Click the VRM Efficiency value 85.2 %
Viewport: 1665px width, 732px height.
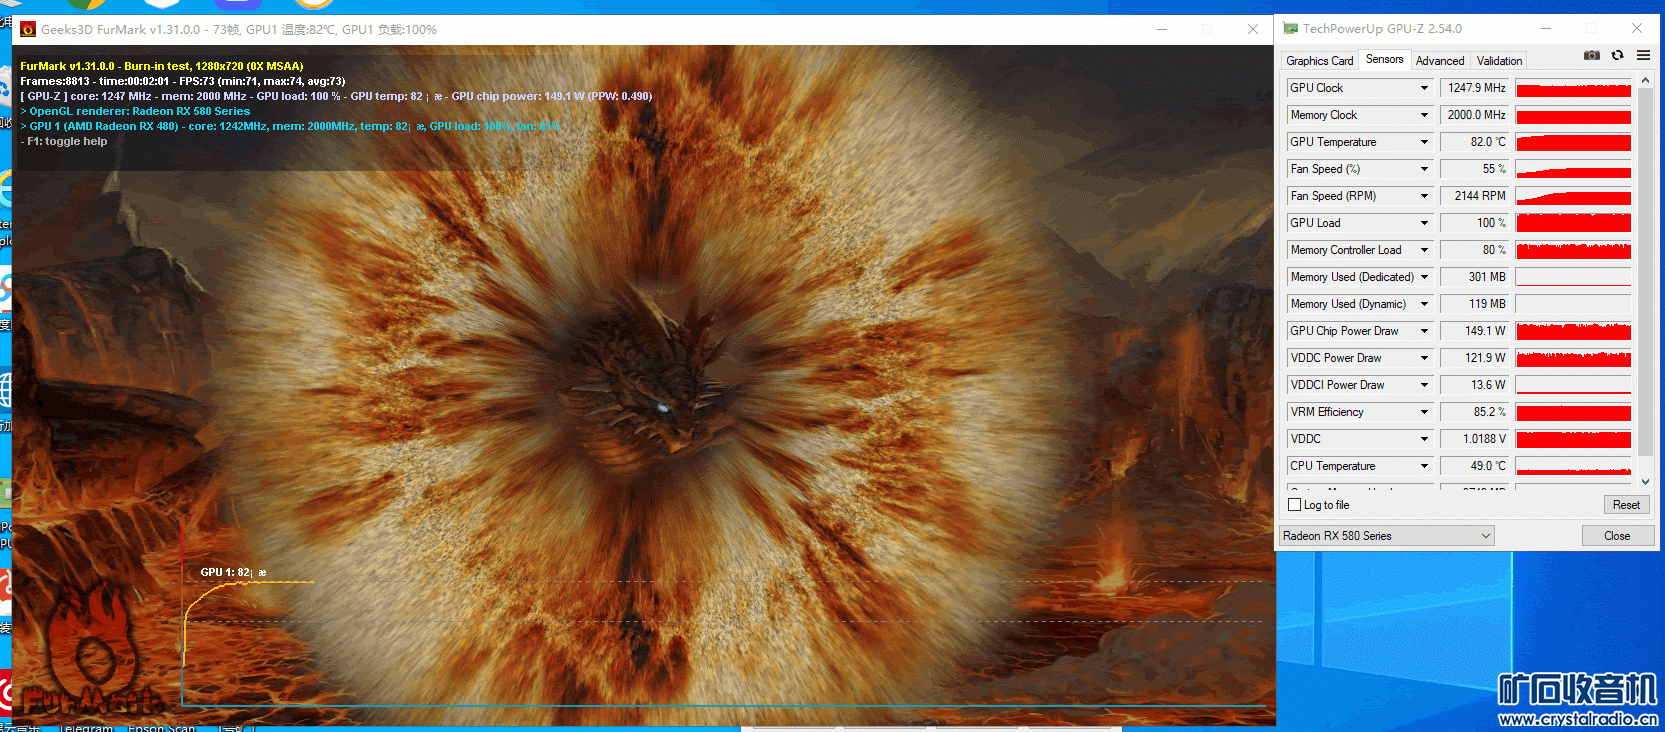click(1475, 412)
